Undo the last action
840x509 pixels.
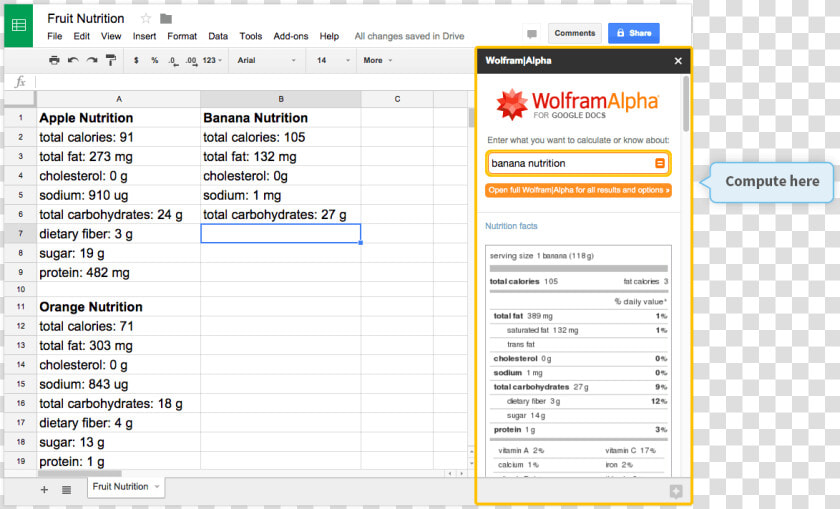[73, 60]
